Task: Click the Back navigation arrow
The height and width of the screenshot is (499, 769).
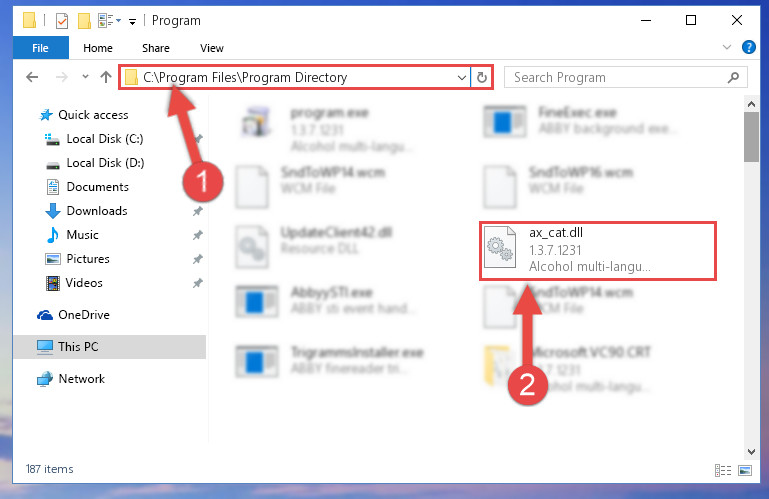Action: click(32, 77)
